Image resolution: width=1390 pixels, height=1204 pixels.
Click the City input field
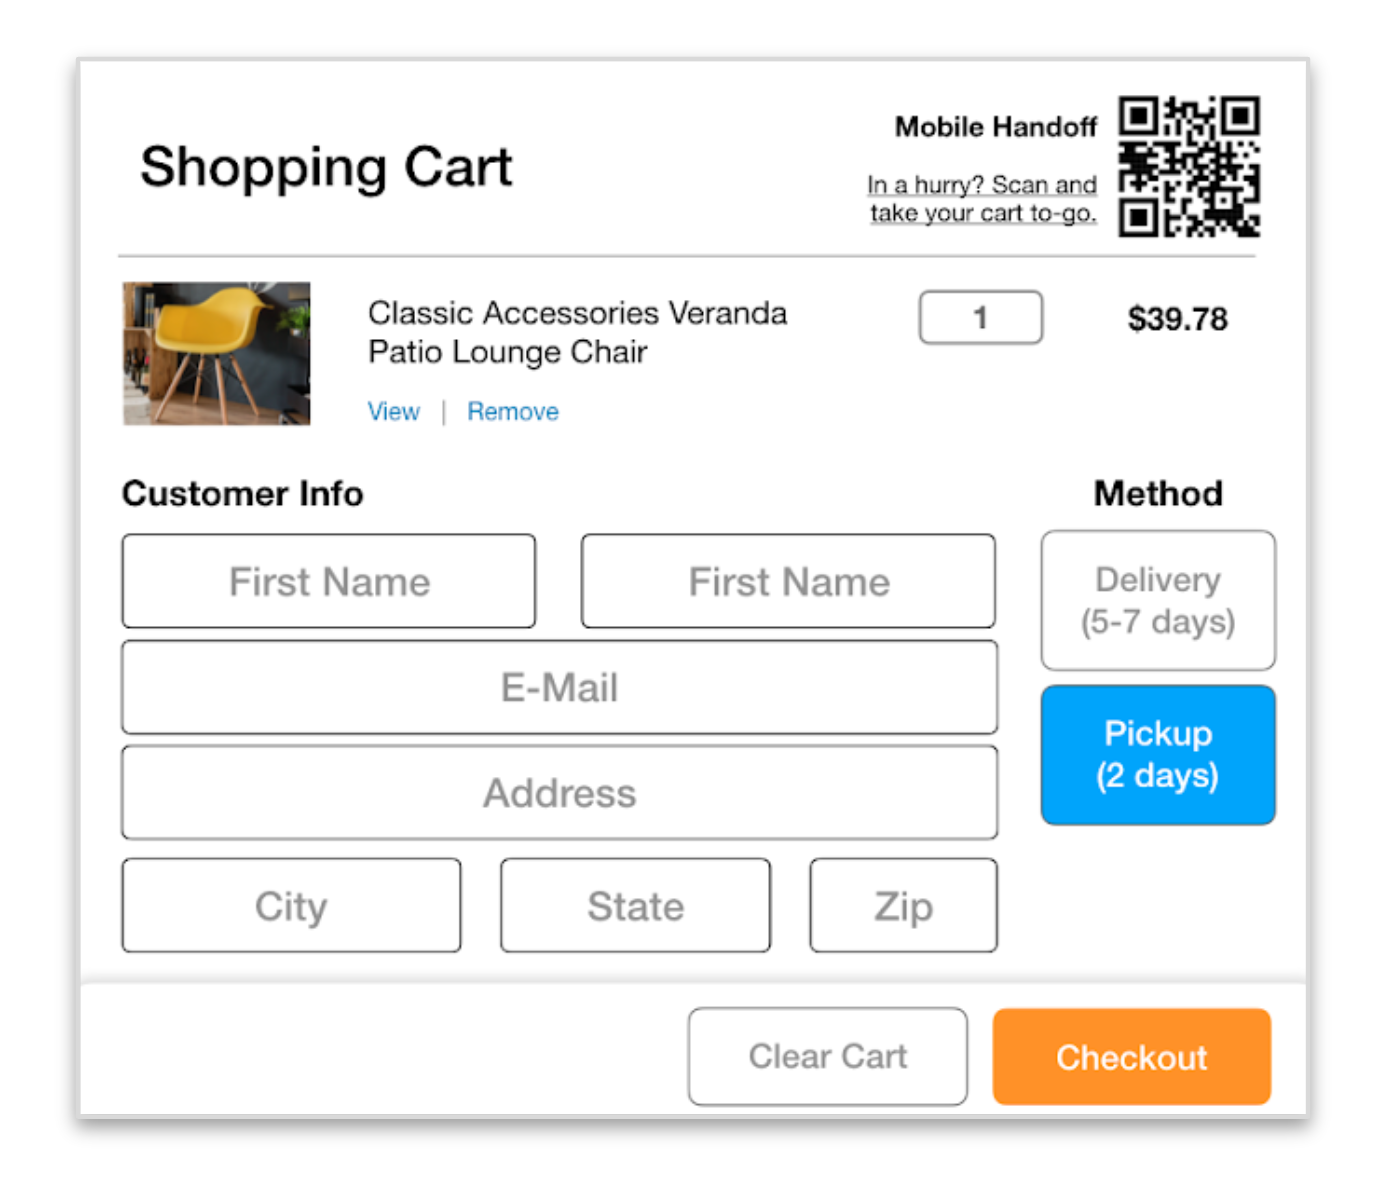291,905
